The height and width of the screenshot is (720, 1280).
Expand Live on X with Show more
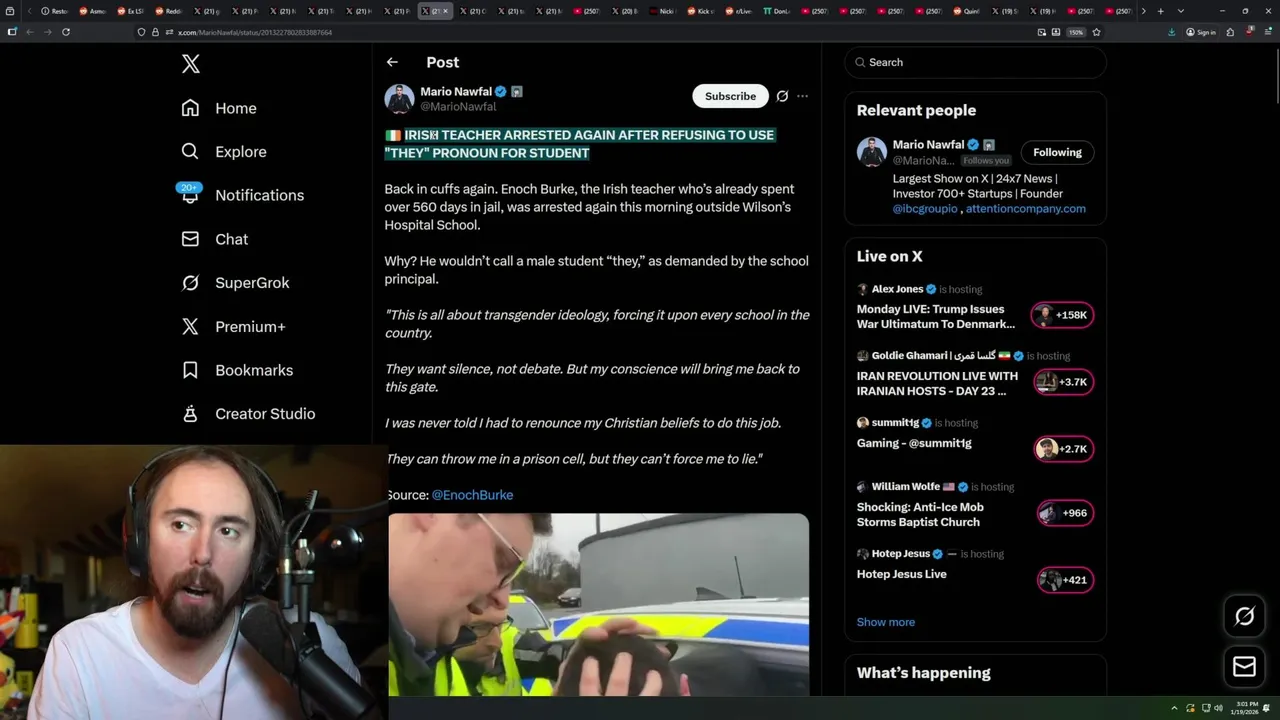click(885, 622)
